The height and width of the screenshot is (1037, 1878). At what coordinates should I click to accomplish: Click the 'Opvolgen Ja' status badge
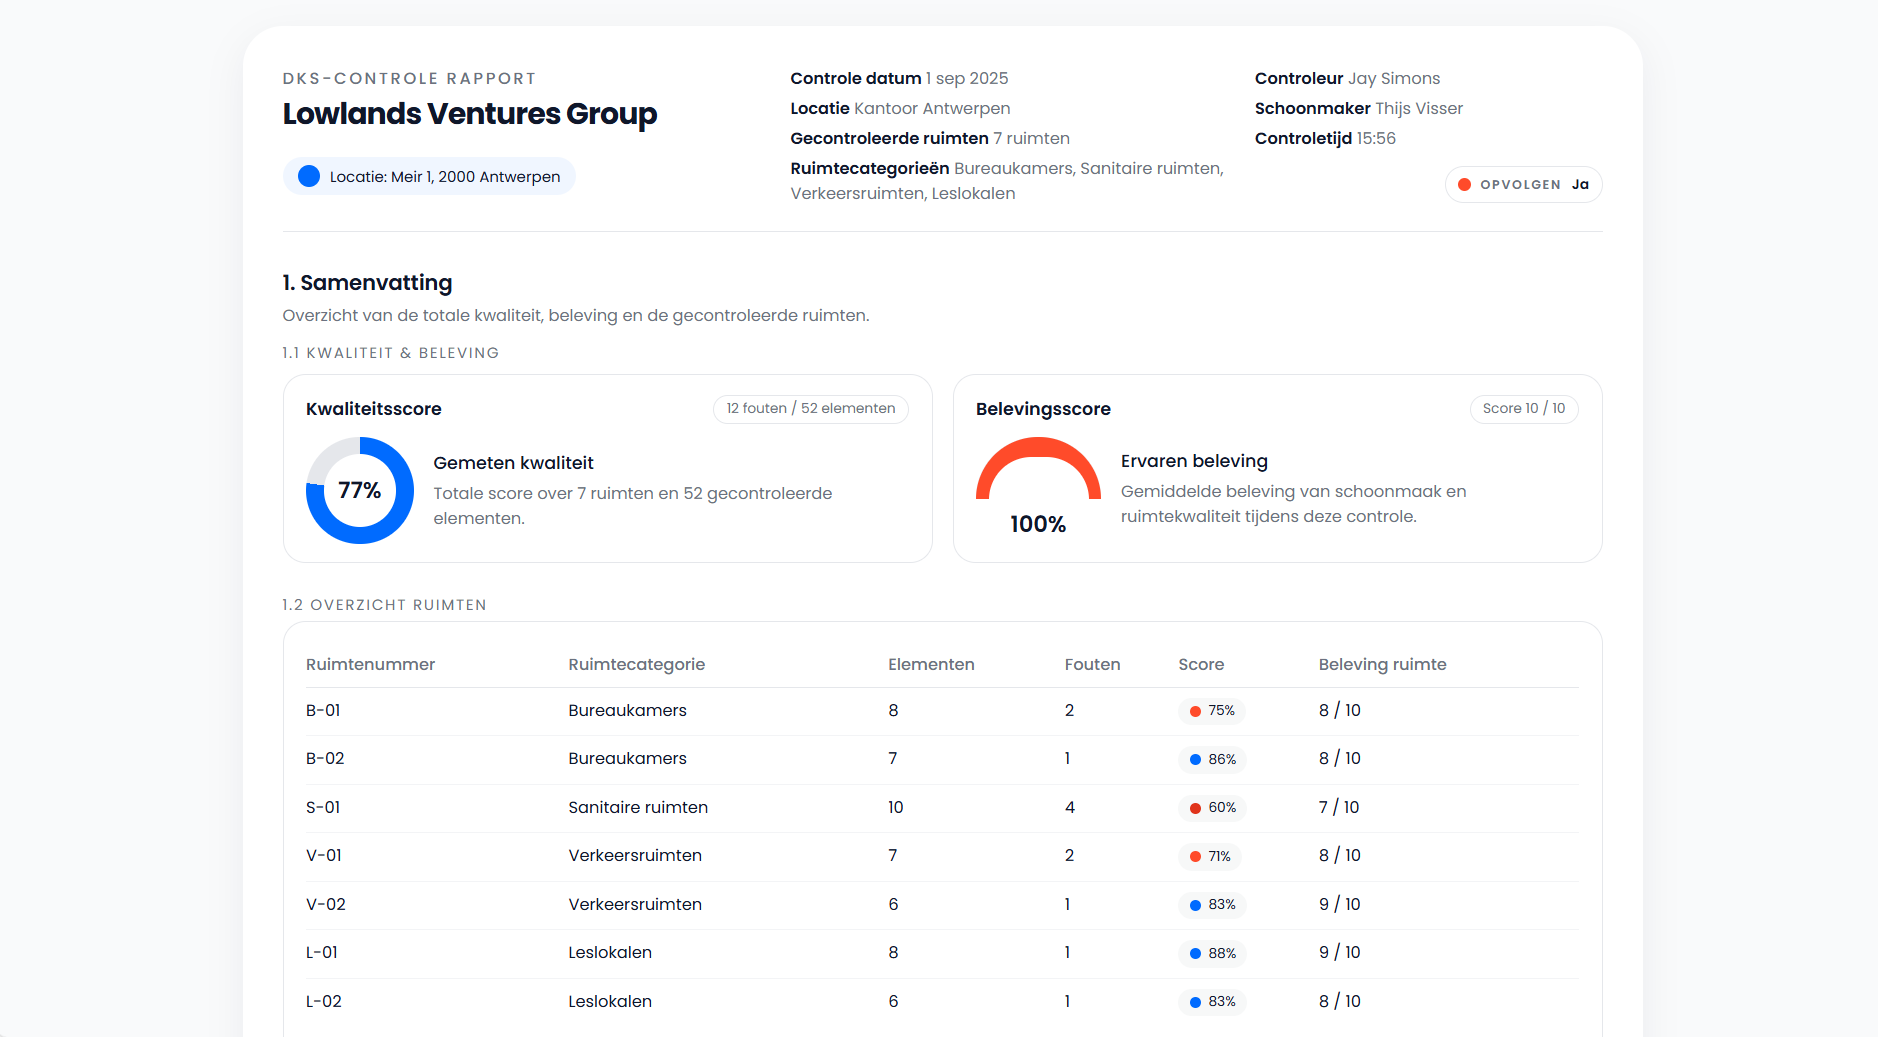1523,184
